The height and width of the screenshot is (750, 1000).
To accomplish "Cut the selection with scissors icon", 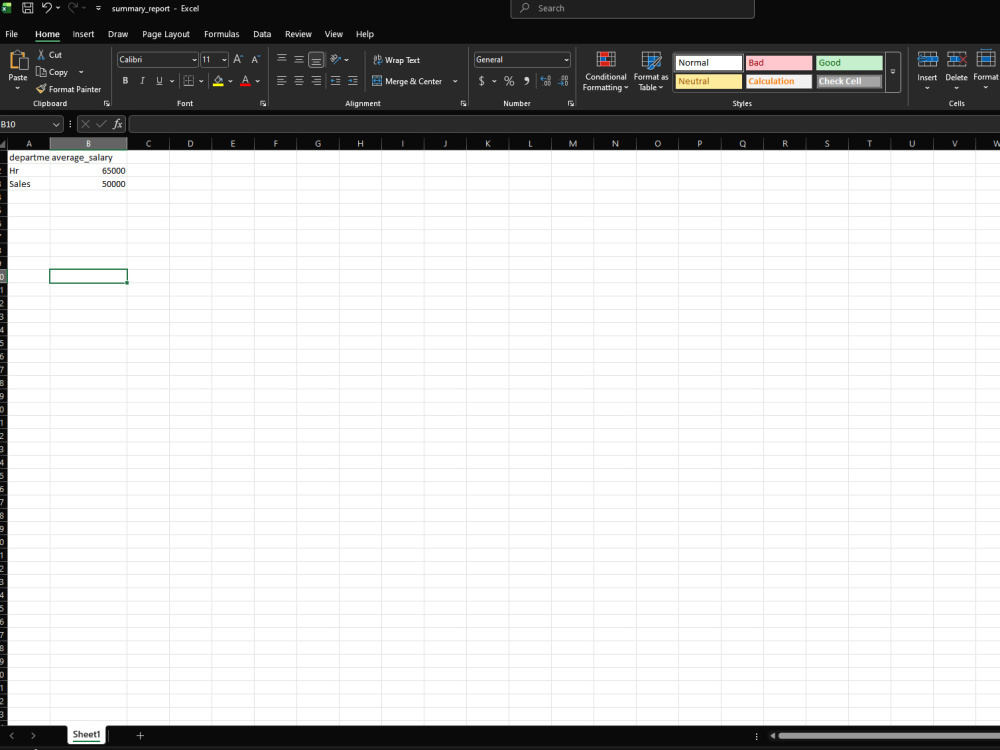I will tap(41, 55).
